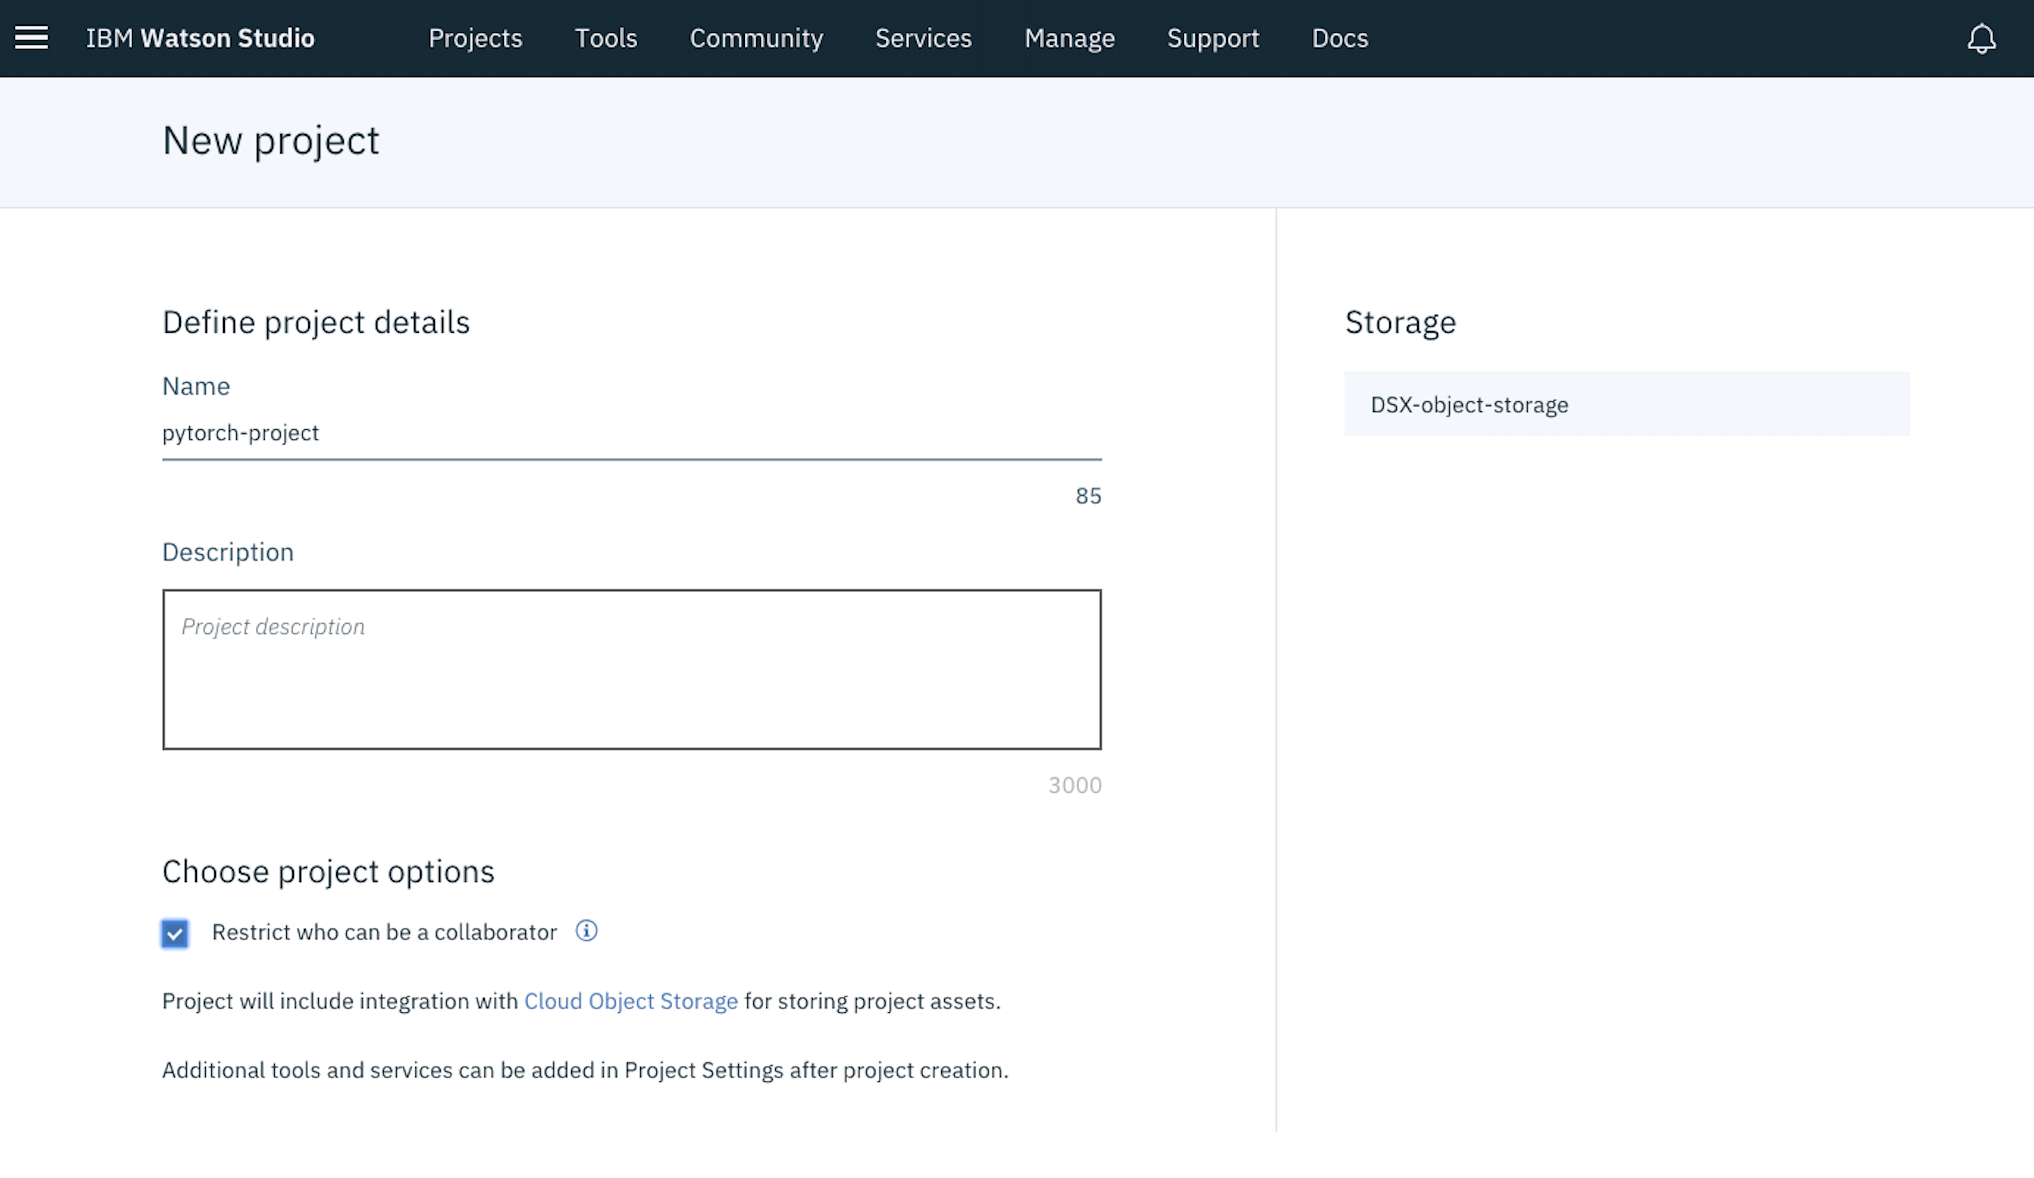Click the Project description text area
This screenshot has height=1178, width=2034.
631,669
